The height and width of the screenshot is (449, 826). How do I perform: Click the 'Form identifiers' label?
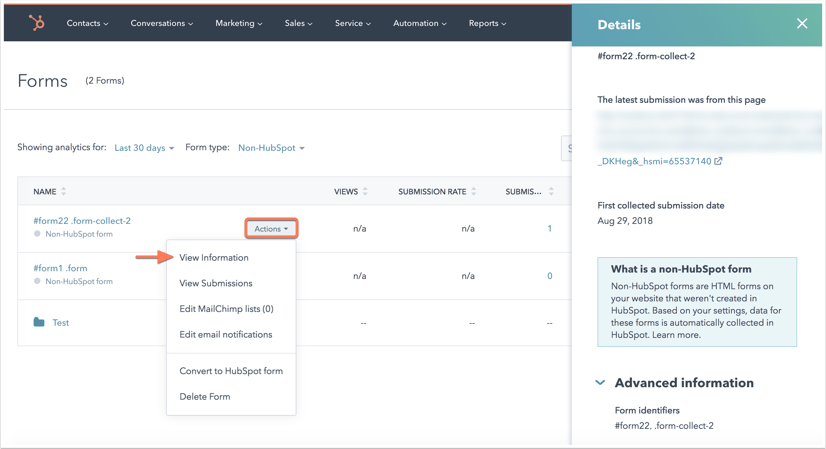[647, 411]
